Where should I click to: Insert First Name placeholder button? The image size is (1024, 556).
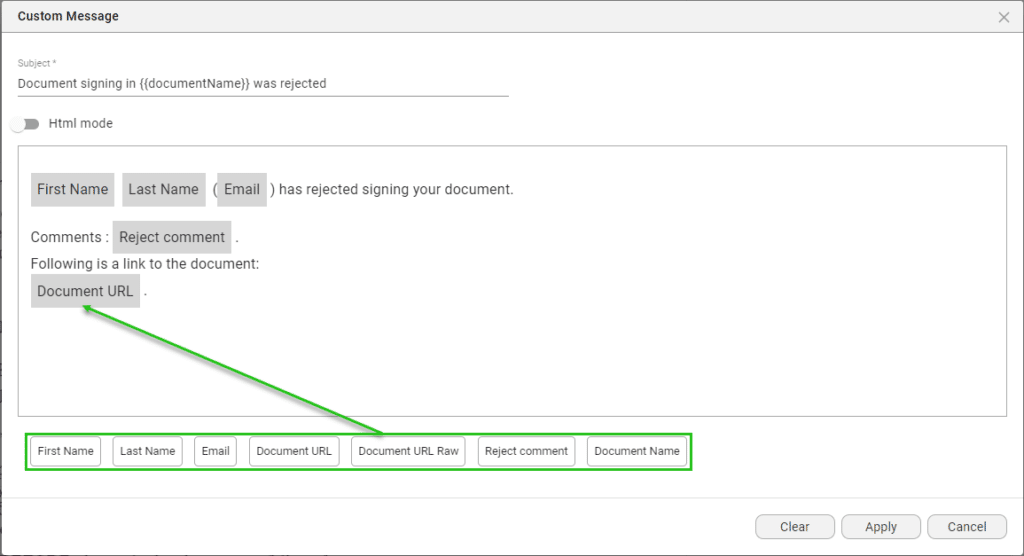coord(66,451)
